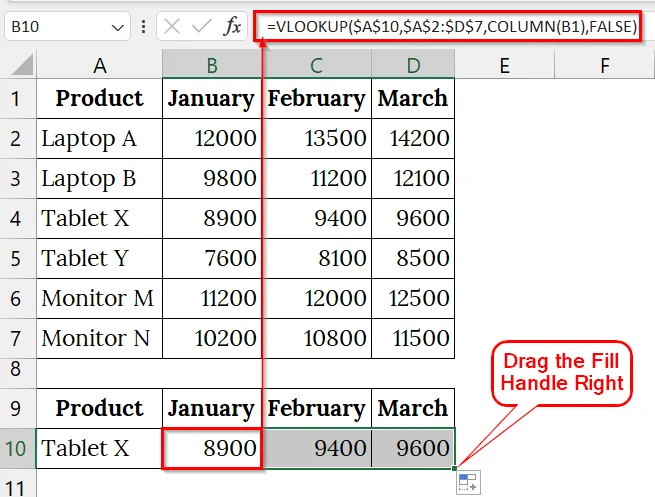Screen dimensions: 655x497
Task: Select the Laptop A cell
Action: pos(99,138)
